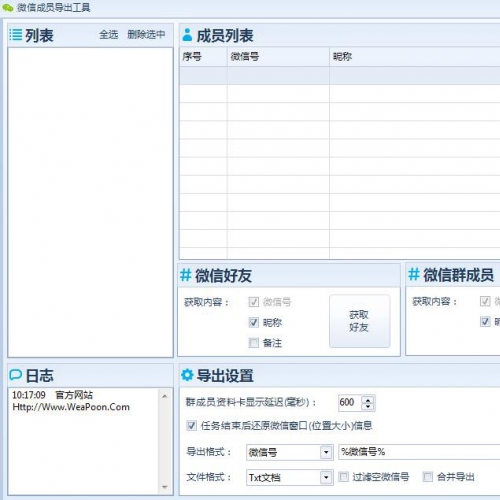Click the 获取好友 button

click(360, 321)
